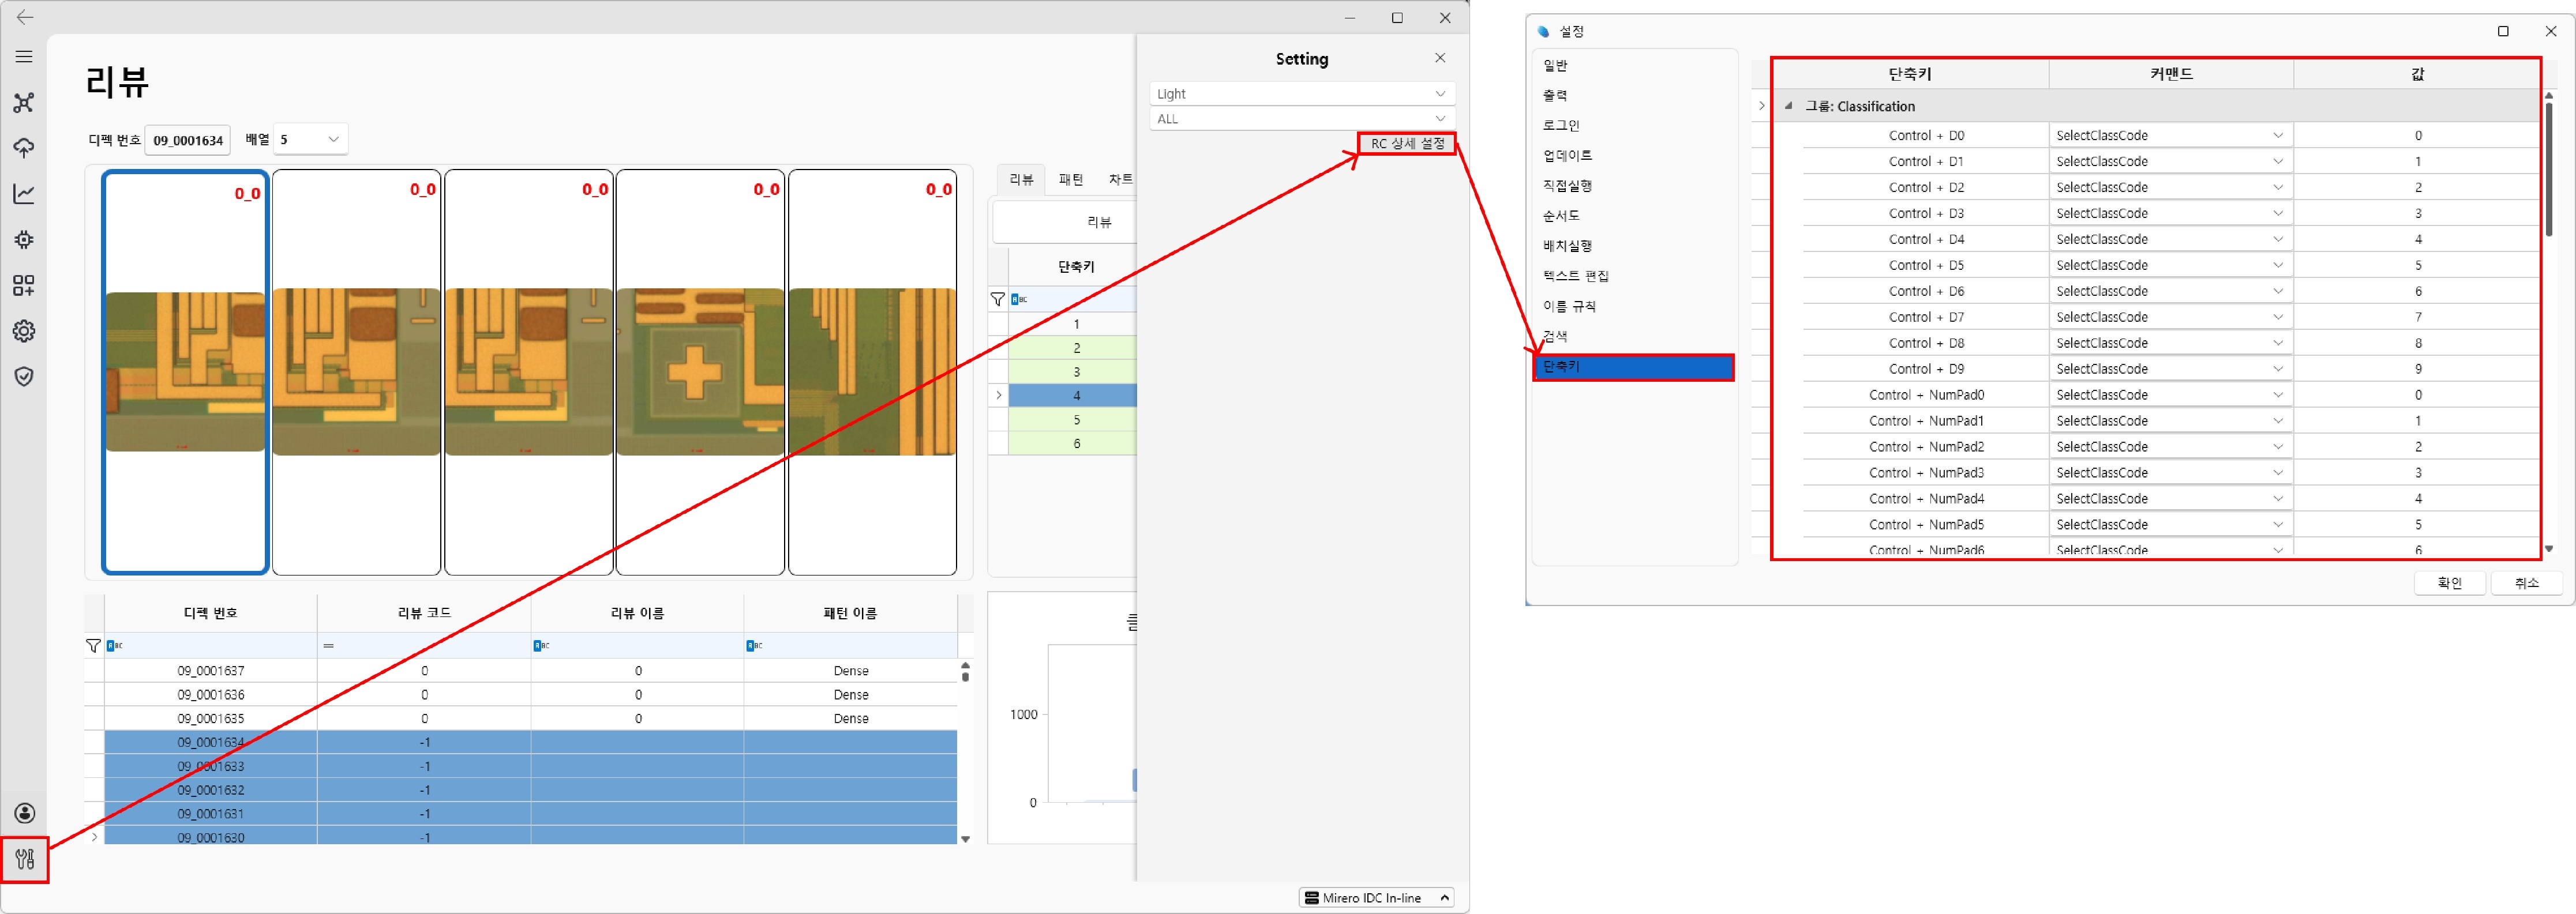The image size is (2576, 914).
Task: Click the back arrow at top left
Action: pos(25,17)
